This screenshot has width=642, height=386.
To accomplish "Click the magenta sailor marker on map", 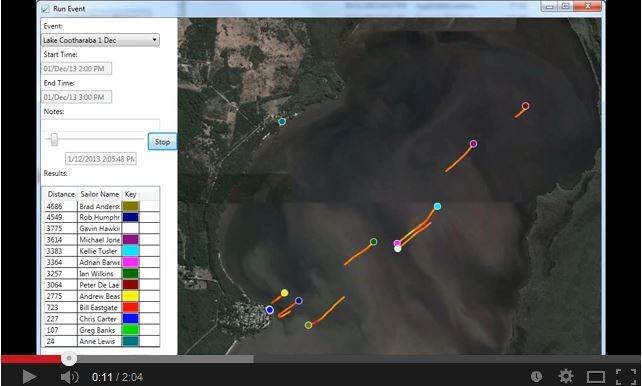I will click(396, 243).
